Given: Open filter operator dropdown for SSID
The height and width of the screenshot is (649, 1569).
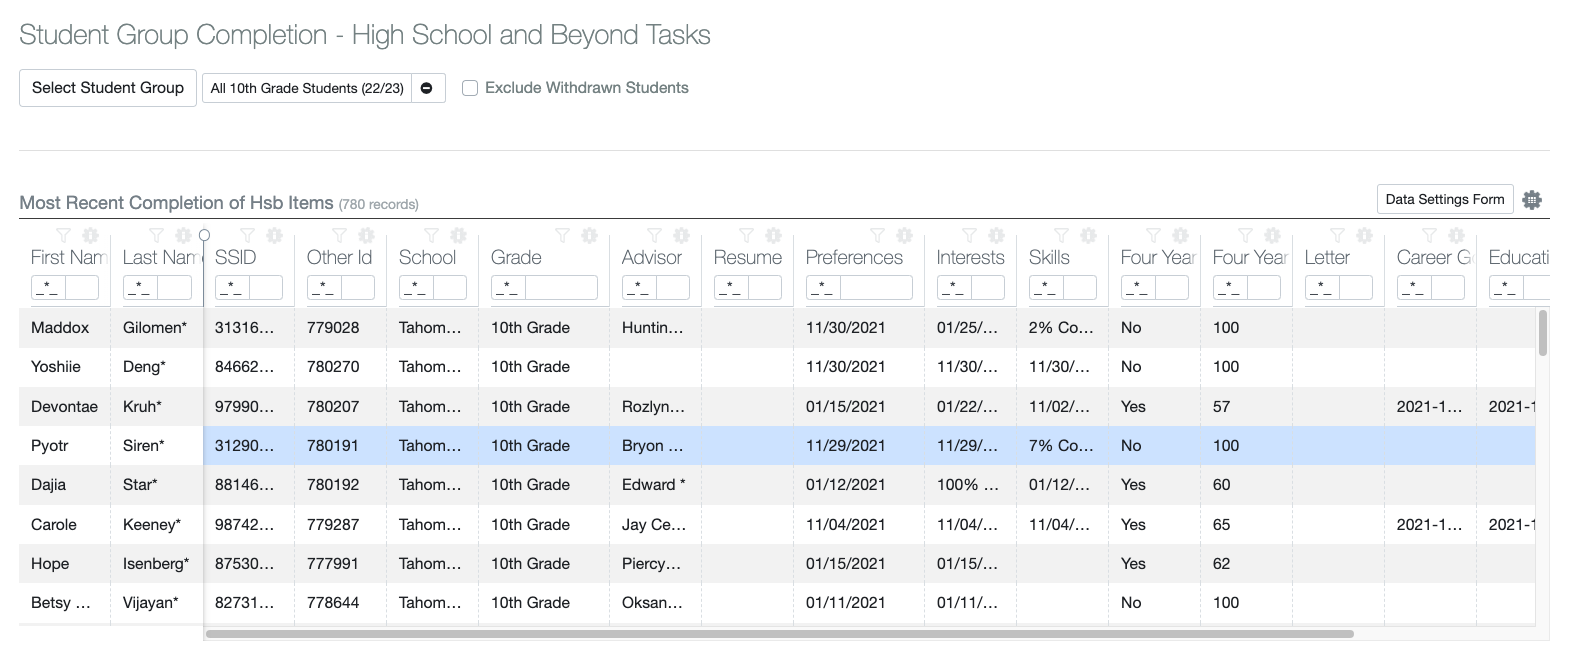Looking at the screenshot, I should click(232, 288).
